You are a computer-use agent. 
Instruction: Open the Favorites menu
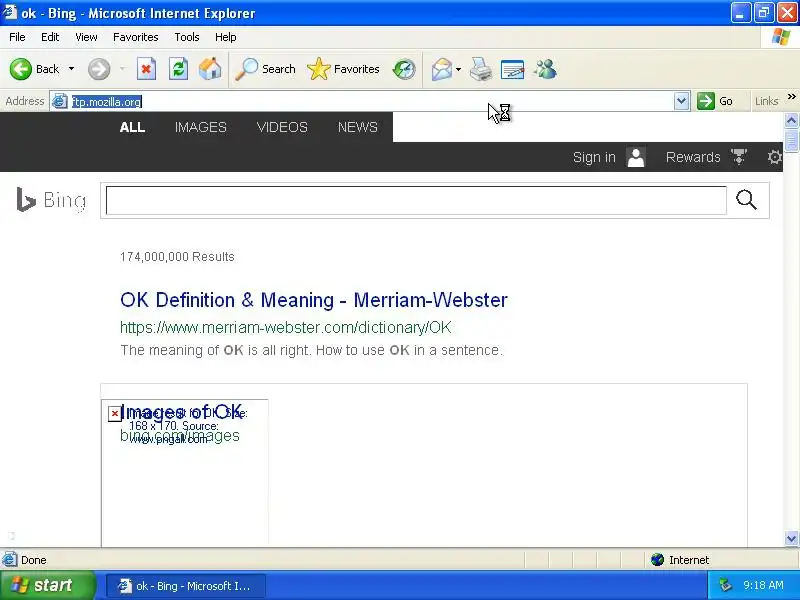coord(136,37)
